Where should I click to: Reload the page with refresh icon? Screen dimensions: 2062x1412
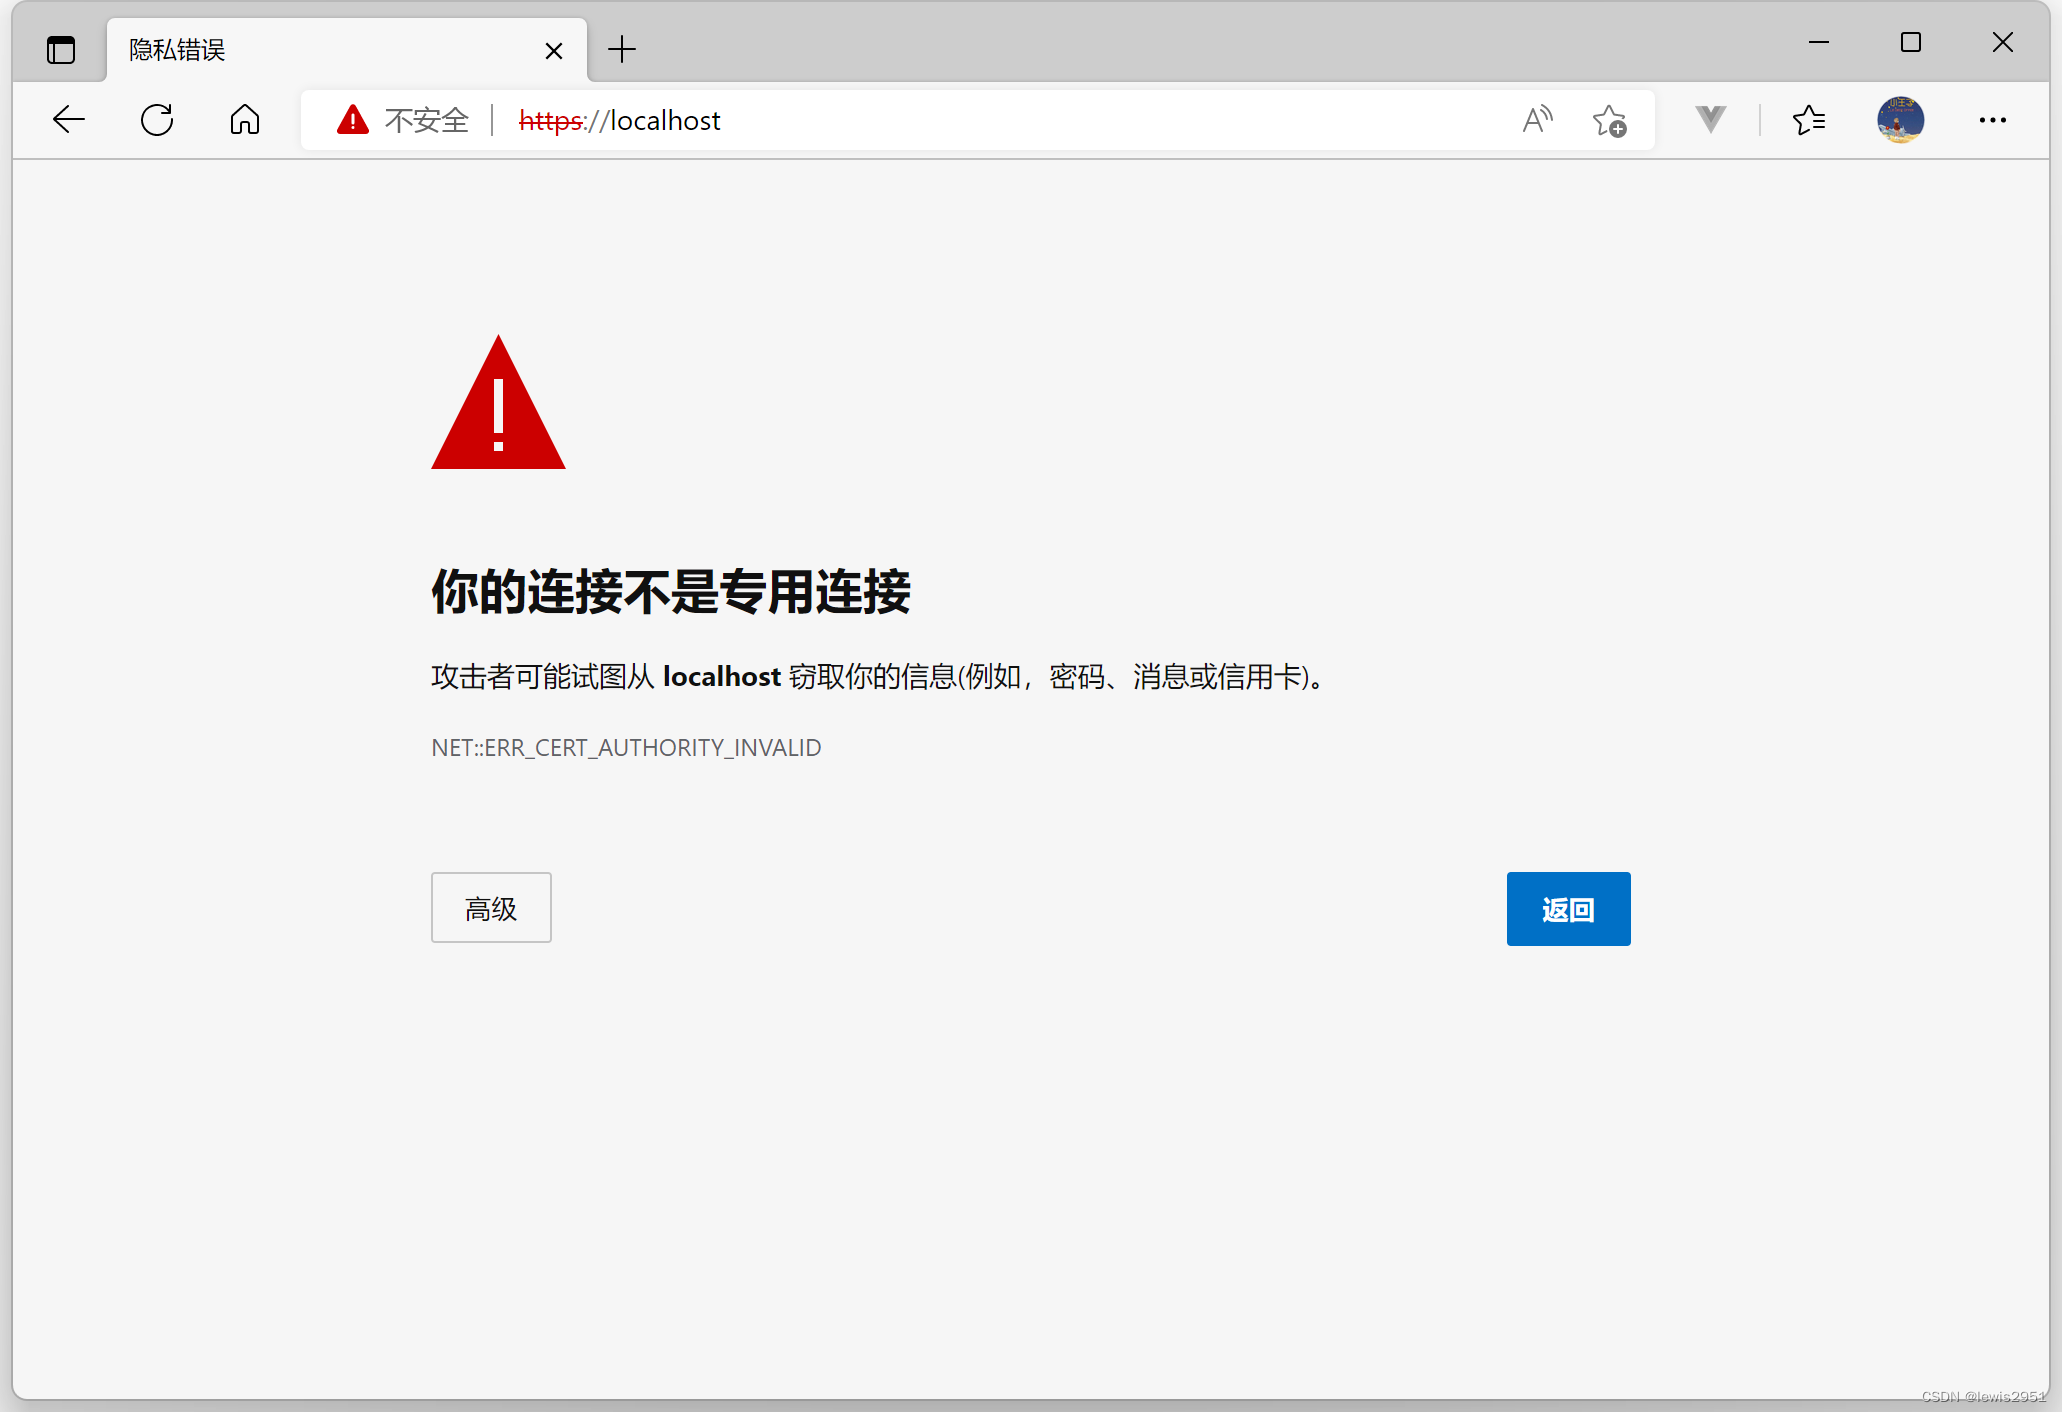tap(157, 120)
